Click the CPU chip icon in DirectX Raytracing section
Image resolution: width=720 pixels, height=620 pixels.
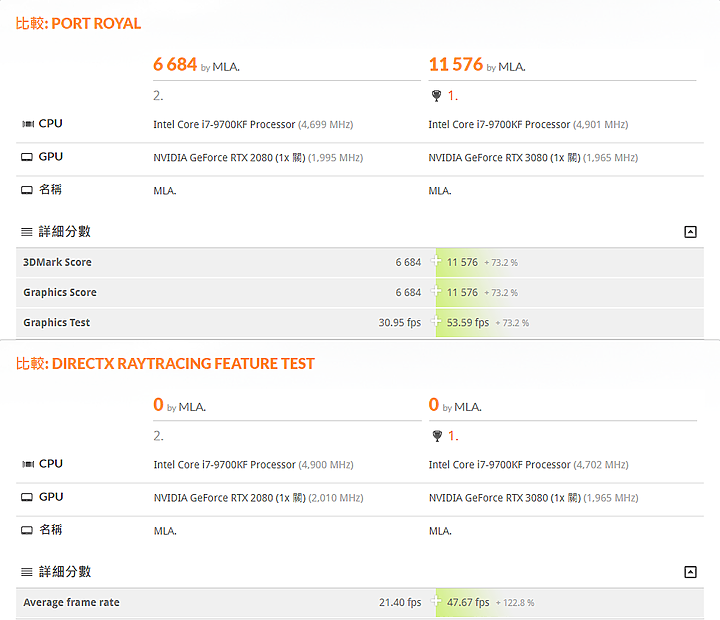tap(28, 464)
